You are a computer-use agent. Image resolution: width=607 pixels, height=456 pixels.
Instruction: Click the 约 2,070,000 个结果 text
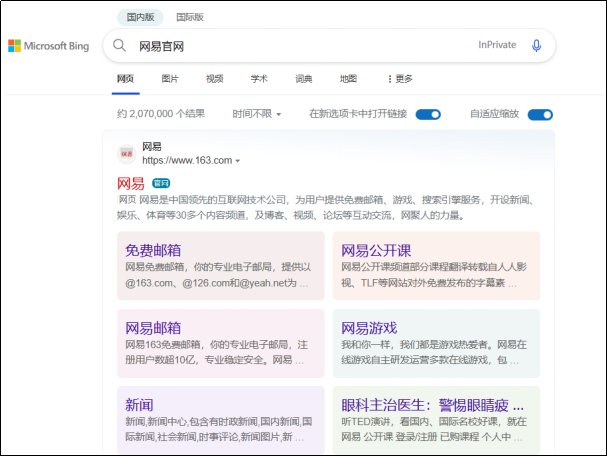[x=161, y=114]
